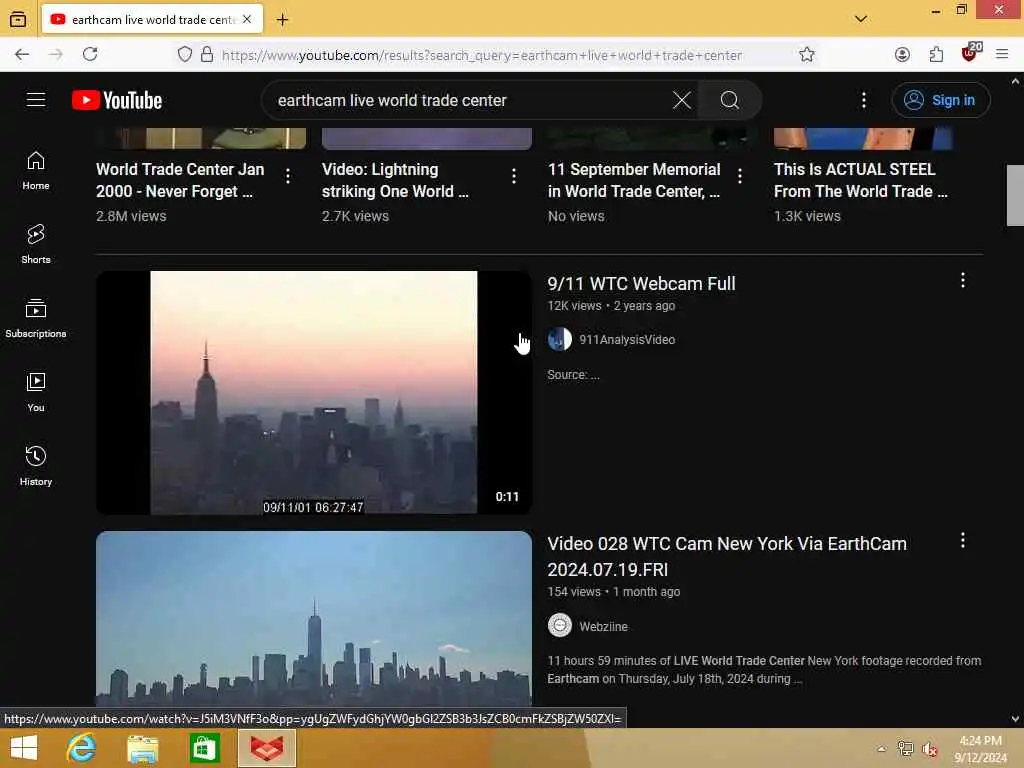
Task: Open Video 028 WTC Cam New York title
Action: (727, 556)
